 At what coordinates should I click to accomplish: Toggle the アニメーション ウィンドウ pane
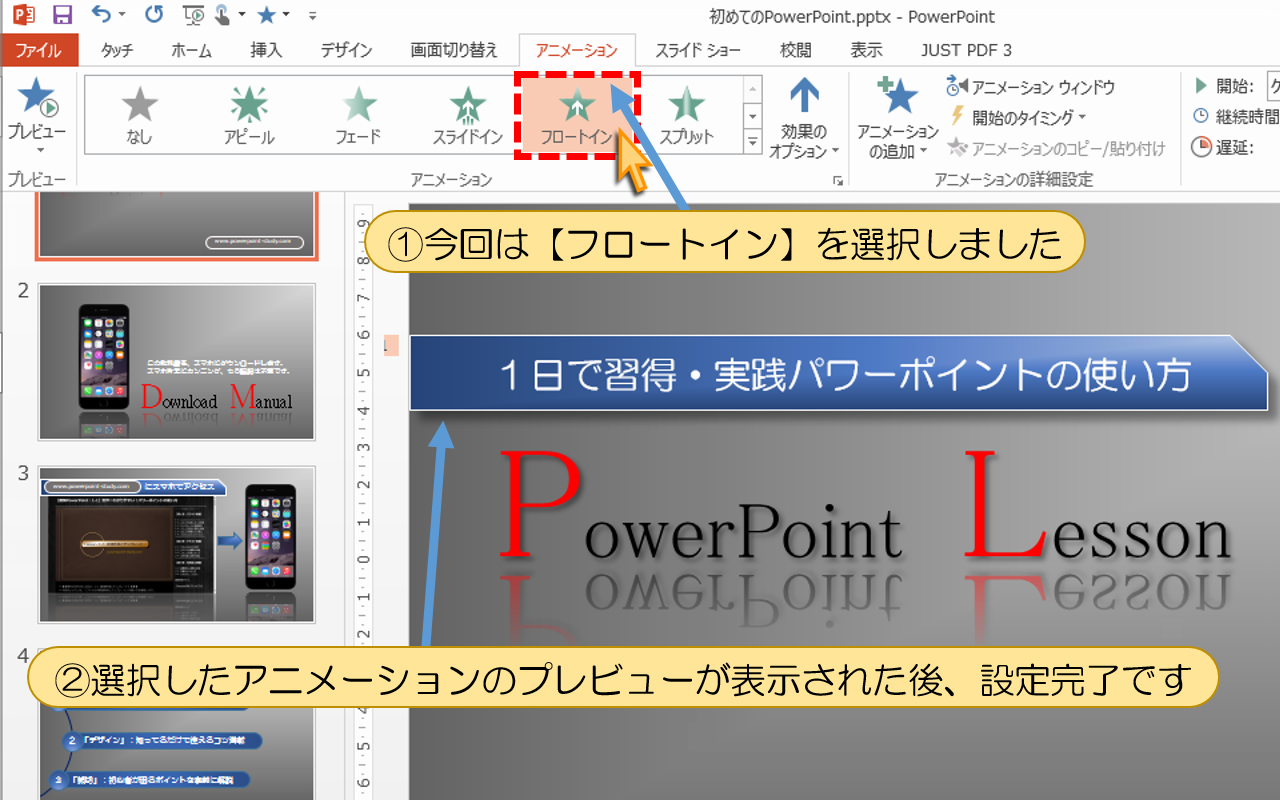[x=1030, y=88]
